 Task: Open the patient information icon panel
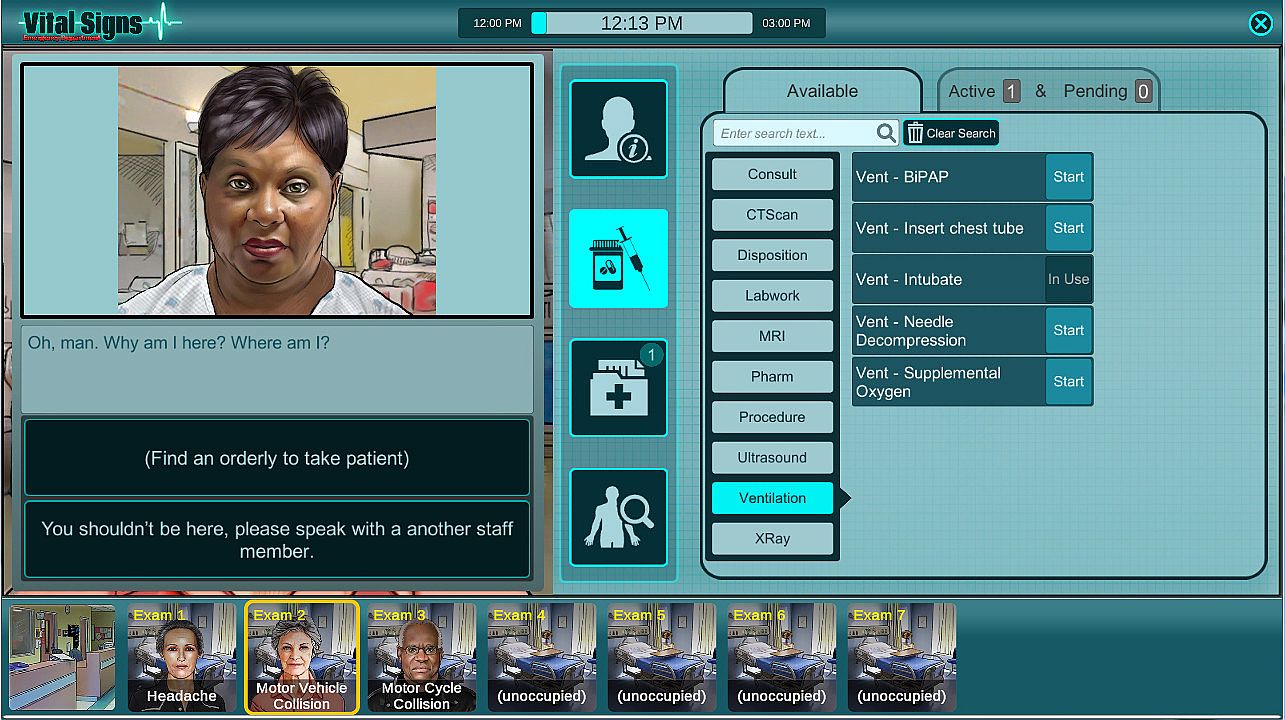618,129
